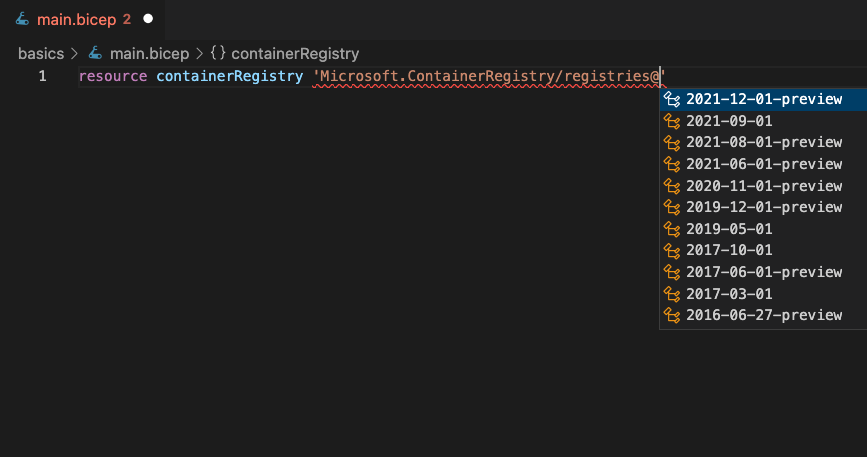Click the icon next to 2019-05-01 suggestion
Screen dimensions: 867x457
click(673, 229)
